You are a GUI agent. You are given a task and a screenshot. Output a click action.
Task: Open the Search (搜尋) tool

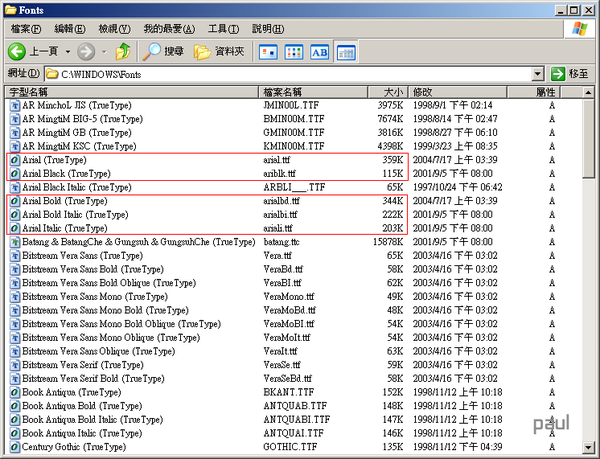[163, 51]
